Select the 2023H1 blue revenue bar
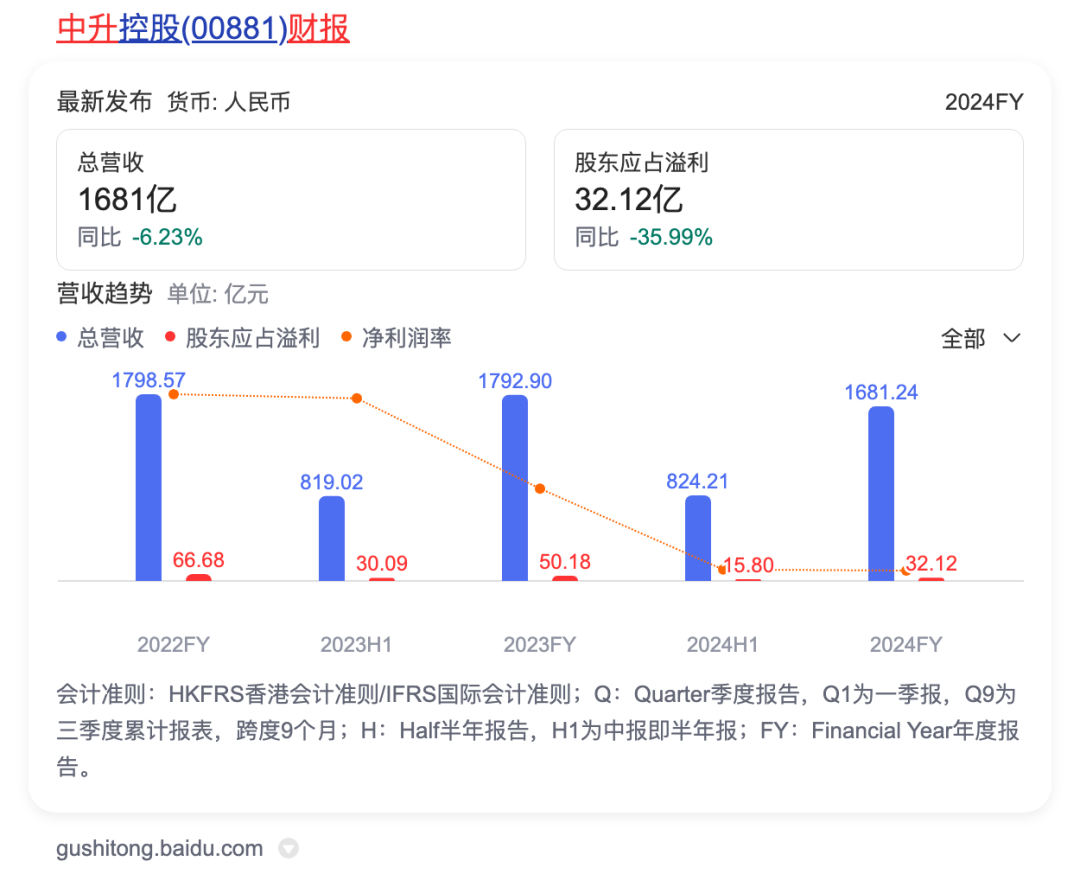The height and width of the screenshot is (874, 1080). [x=331, y=538]
